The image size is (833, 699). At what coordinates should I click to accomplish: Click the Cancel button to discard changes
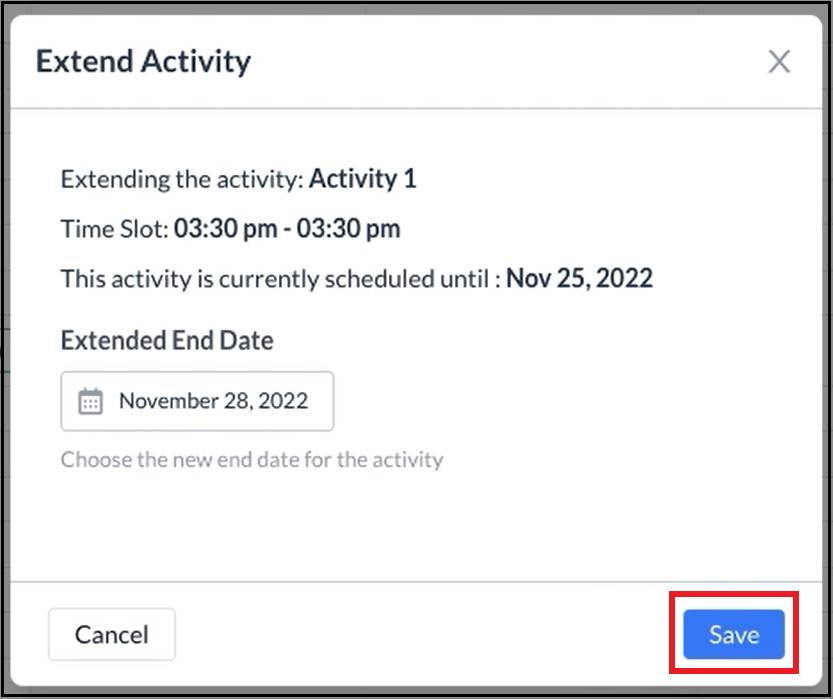point(111,634)
